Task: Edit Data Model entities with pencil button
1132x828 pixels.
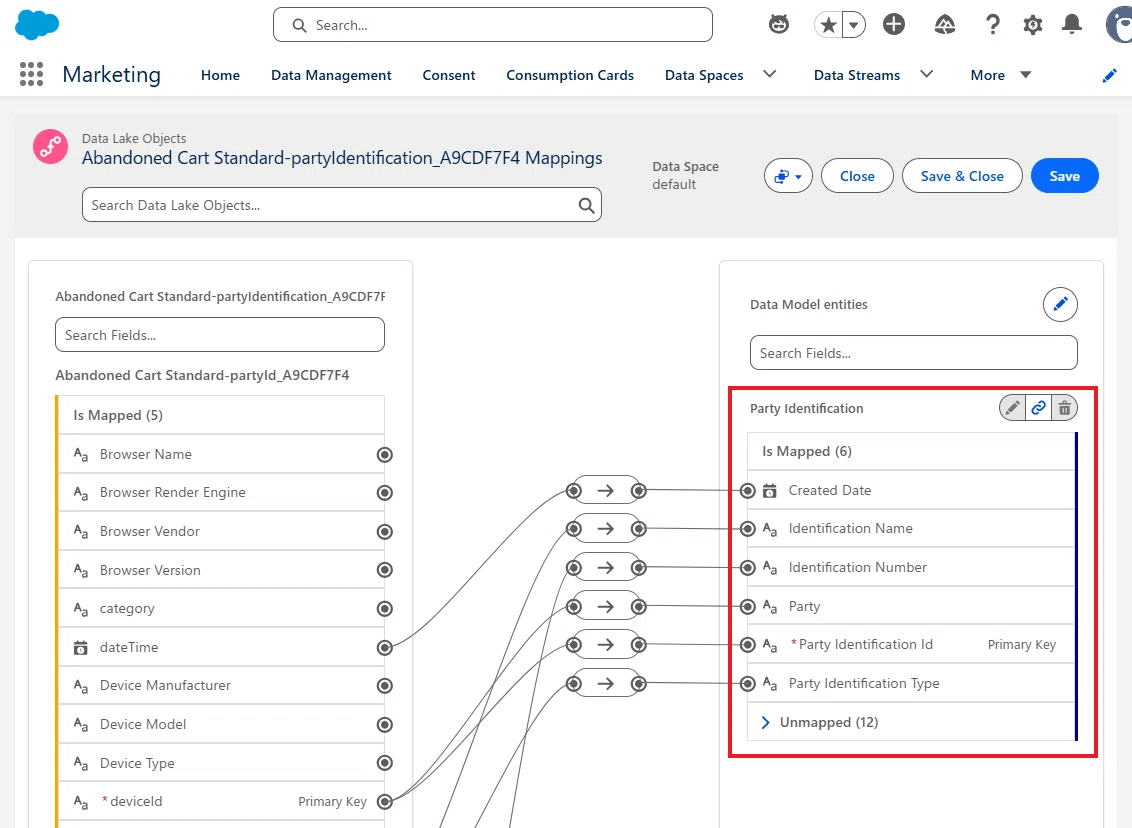Action: [1060, 304]
